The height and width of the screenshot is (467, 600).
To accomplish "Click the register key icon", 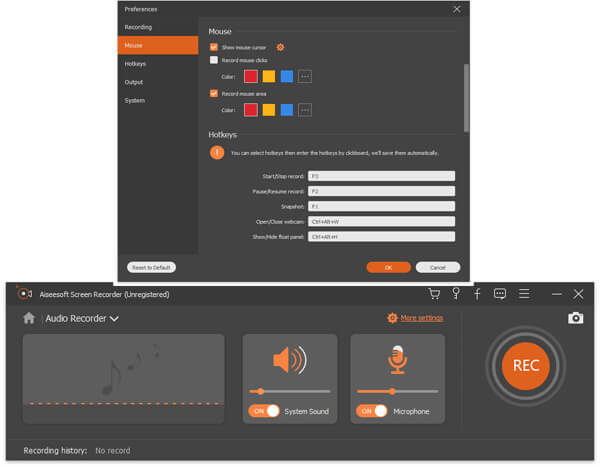I will coord(456,294).
